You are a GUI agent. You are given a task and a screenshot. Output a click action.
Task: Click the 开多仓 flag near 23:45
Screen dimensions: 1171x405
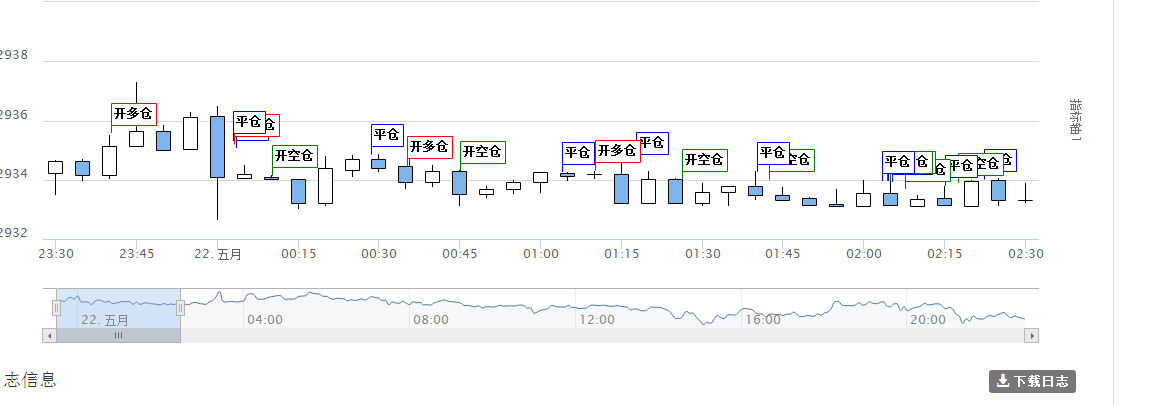pyautogui.click(x=133, y=114)
